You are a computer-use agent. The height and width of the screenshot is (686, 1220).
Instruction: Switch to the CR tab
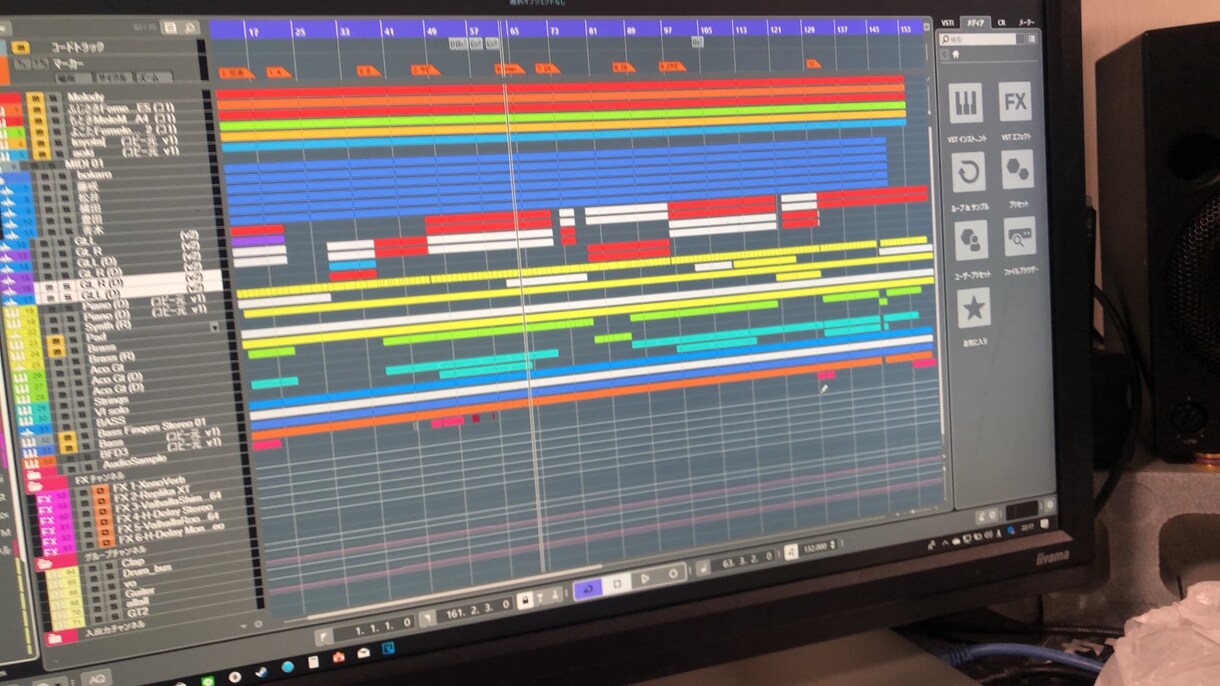click(1001, 23)
